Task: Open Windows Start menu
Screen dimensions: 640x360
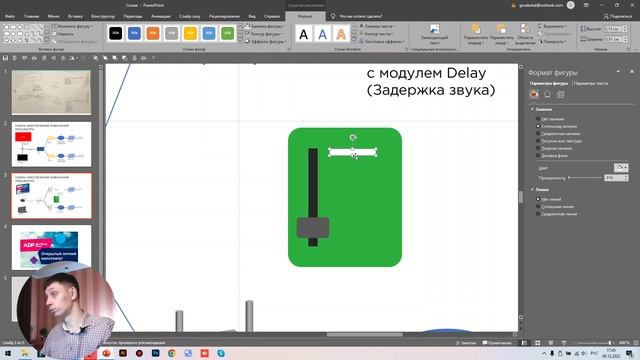Action: coord(7,353)
